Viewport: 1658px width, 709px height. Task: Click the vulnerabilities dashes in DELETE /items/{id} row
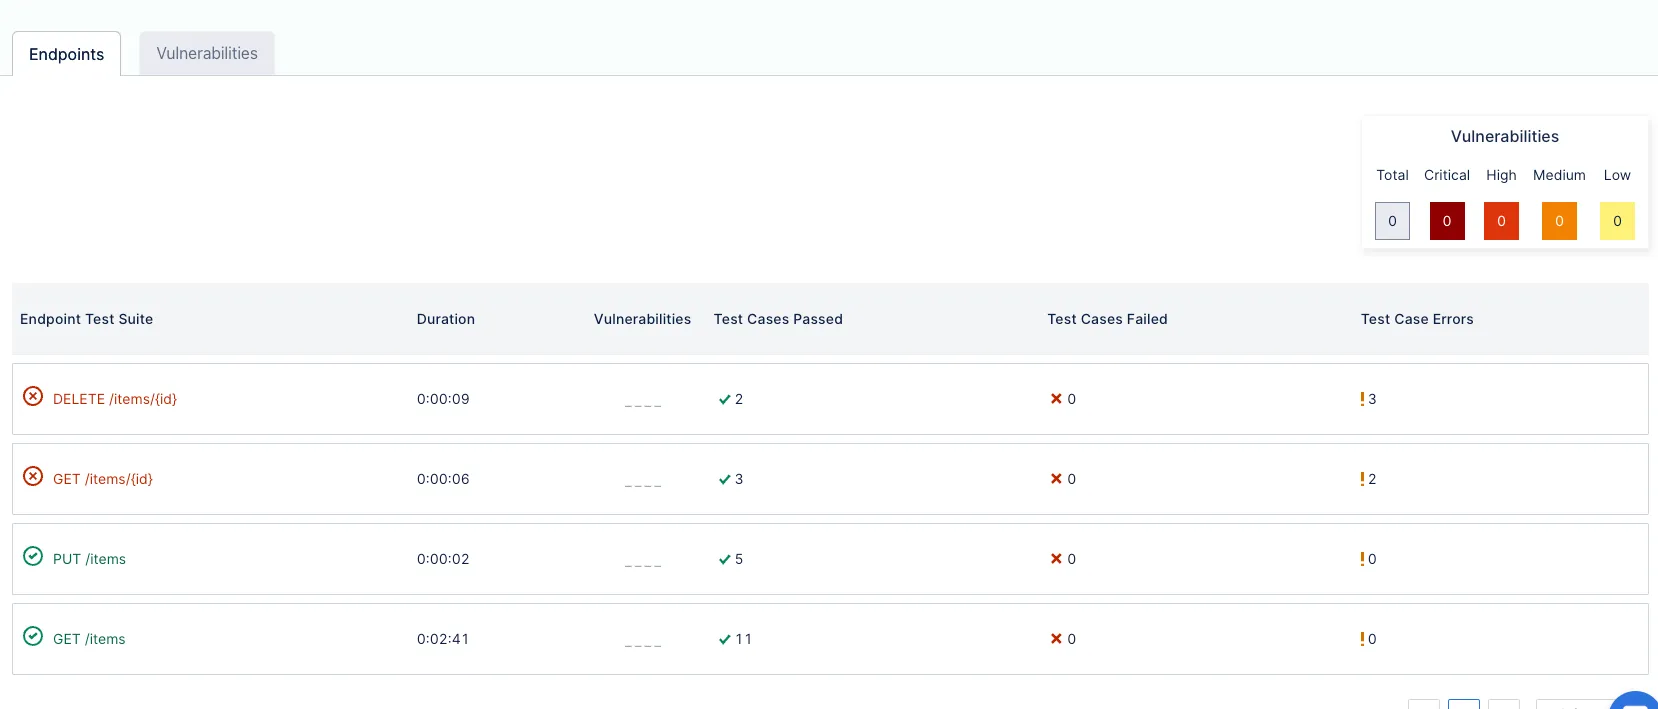(643, 405)
